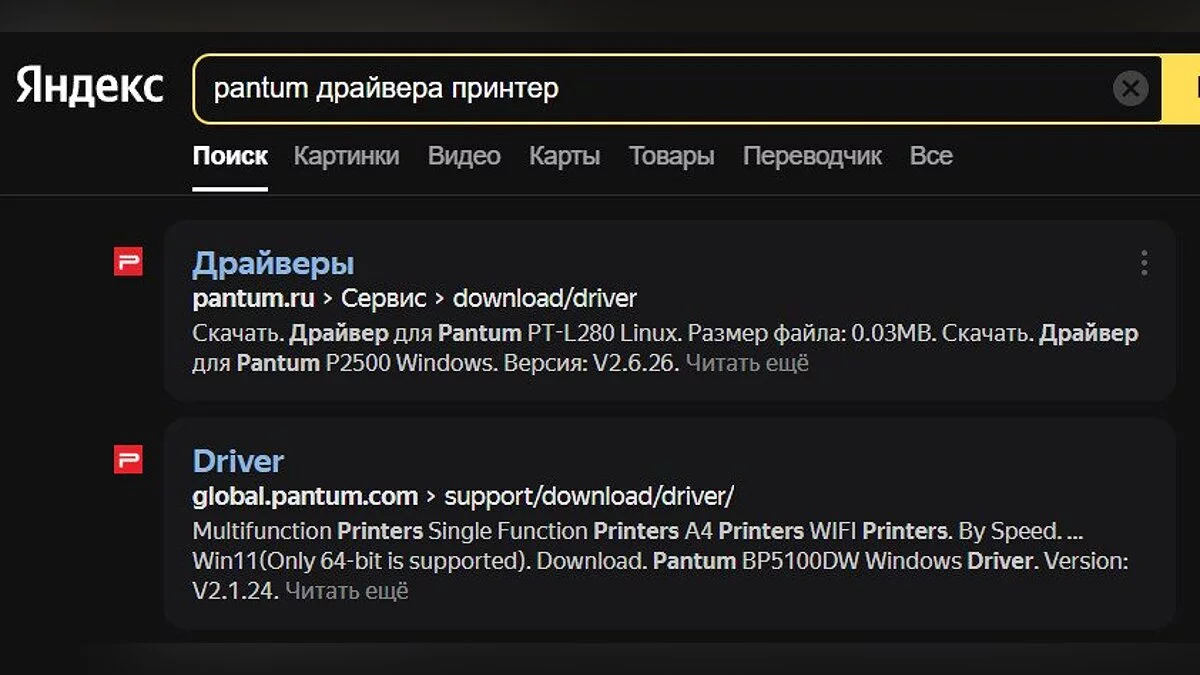Clear the search query with X button
This screenshot has width=1200, height=675.
[x=1130, y=89]
